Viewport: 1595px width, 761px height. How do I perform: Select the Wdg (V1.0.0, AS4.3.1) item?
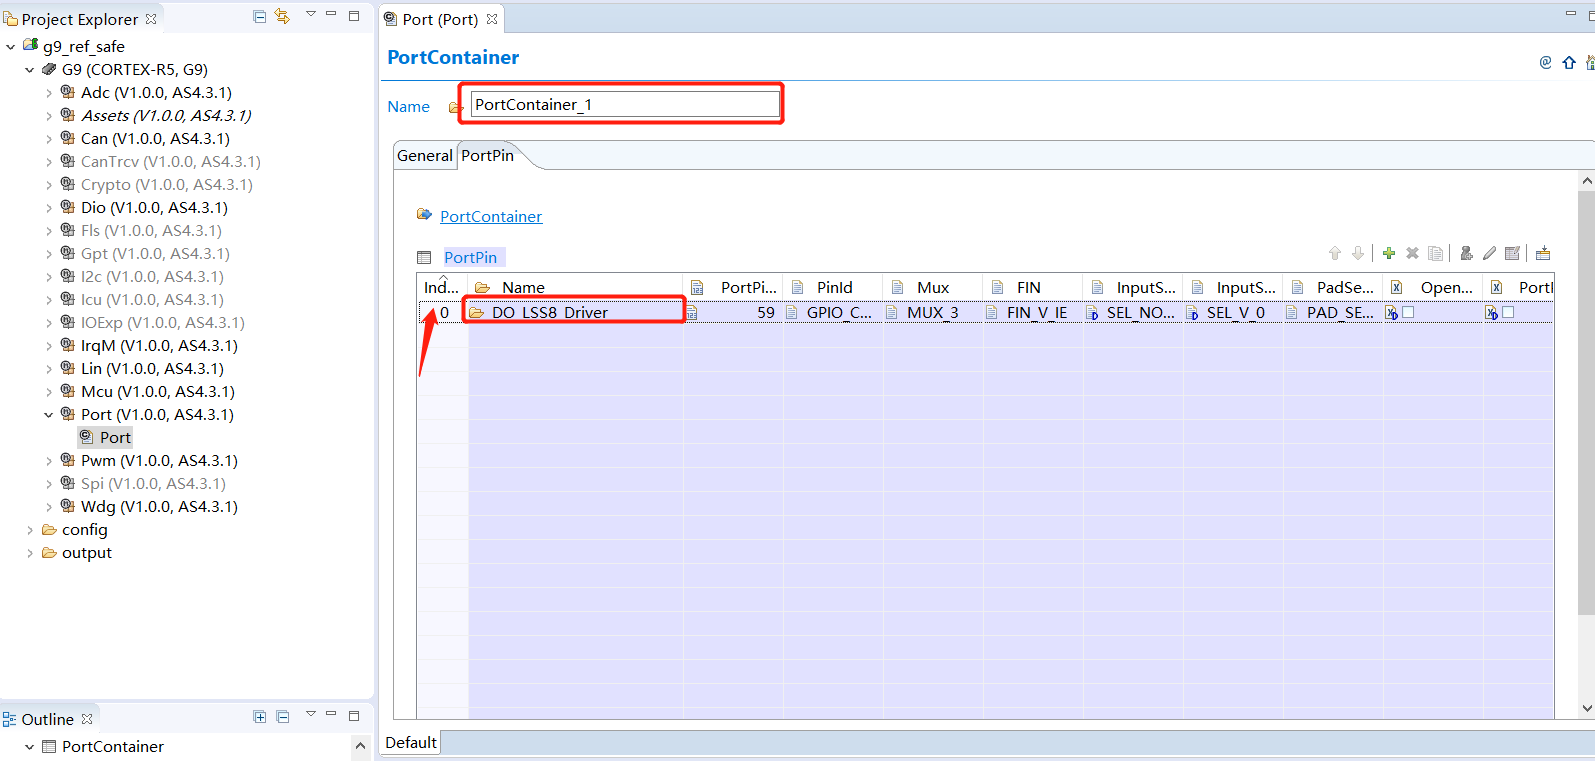[159, 506]
